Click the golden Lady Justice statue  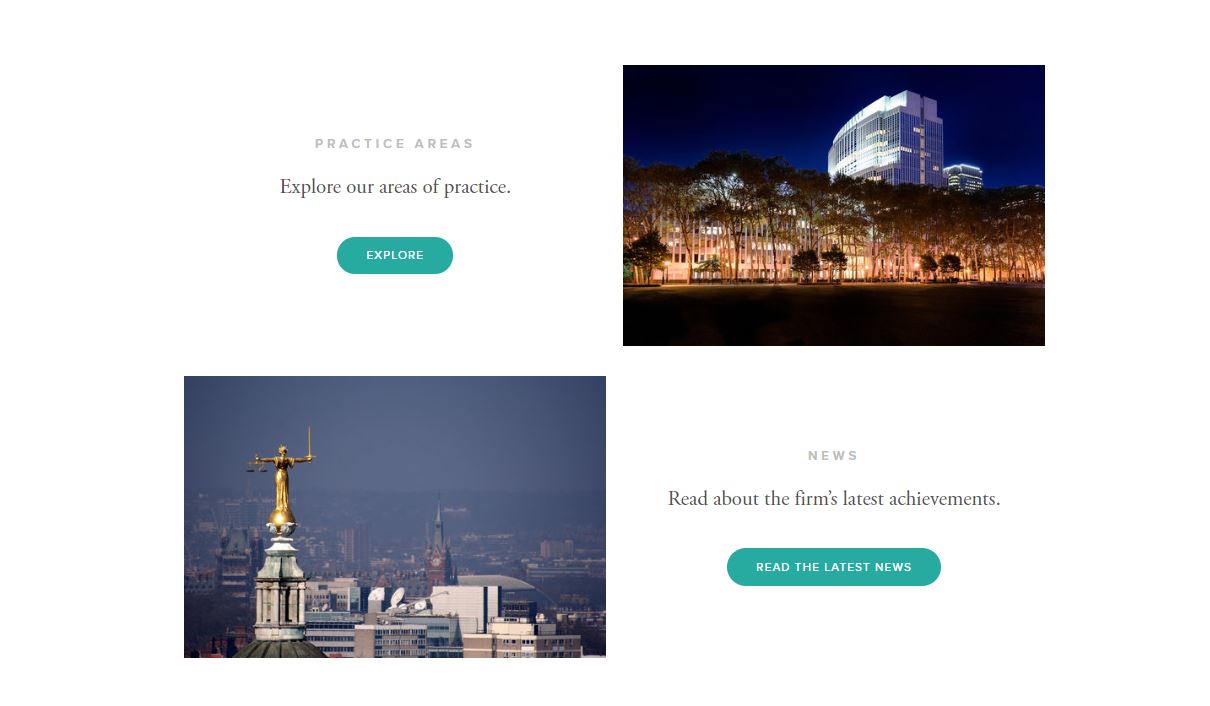tap(283, 475)
